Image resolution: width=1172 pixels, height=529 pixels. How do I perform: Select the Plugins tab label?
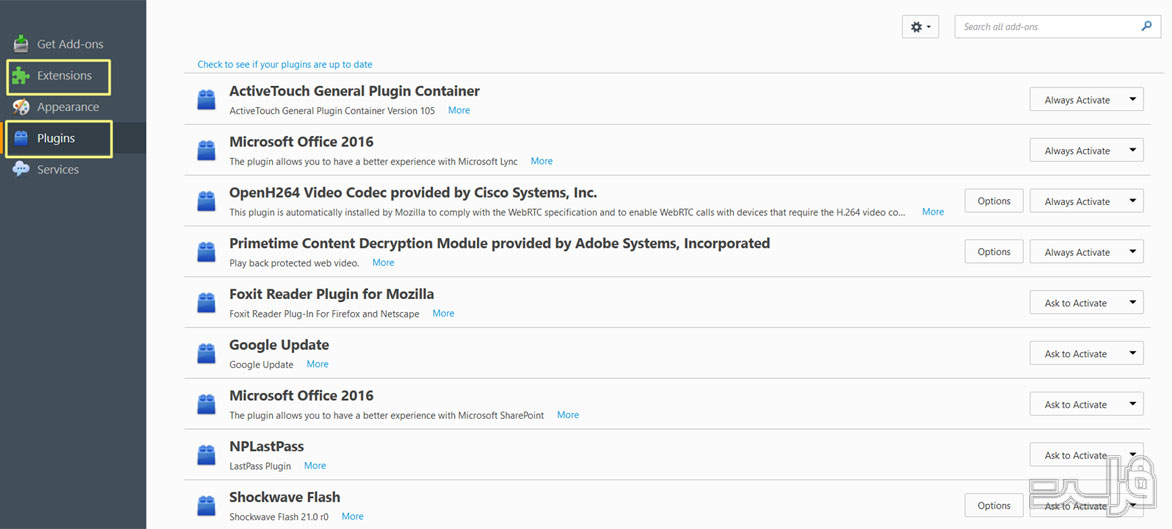[56, 138]
